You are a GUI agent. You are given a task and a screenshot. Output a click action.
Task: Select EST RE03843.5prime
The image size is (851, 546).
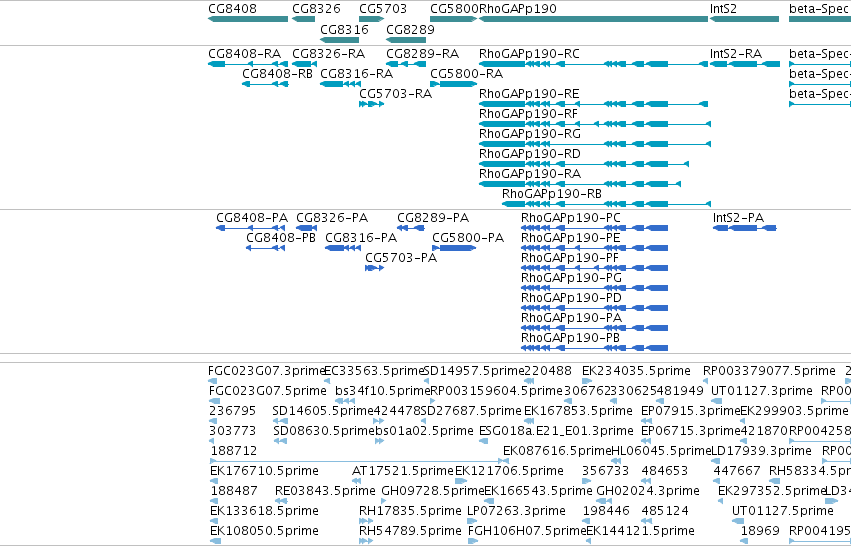pos(280,501)
